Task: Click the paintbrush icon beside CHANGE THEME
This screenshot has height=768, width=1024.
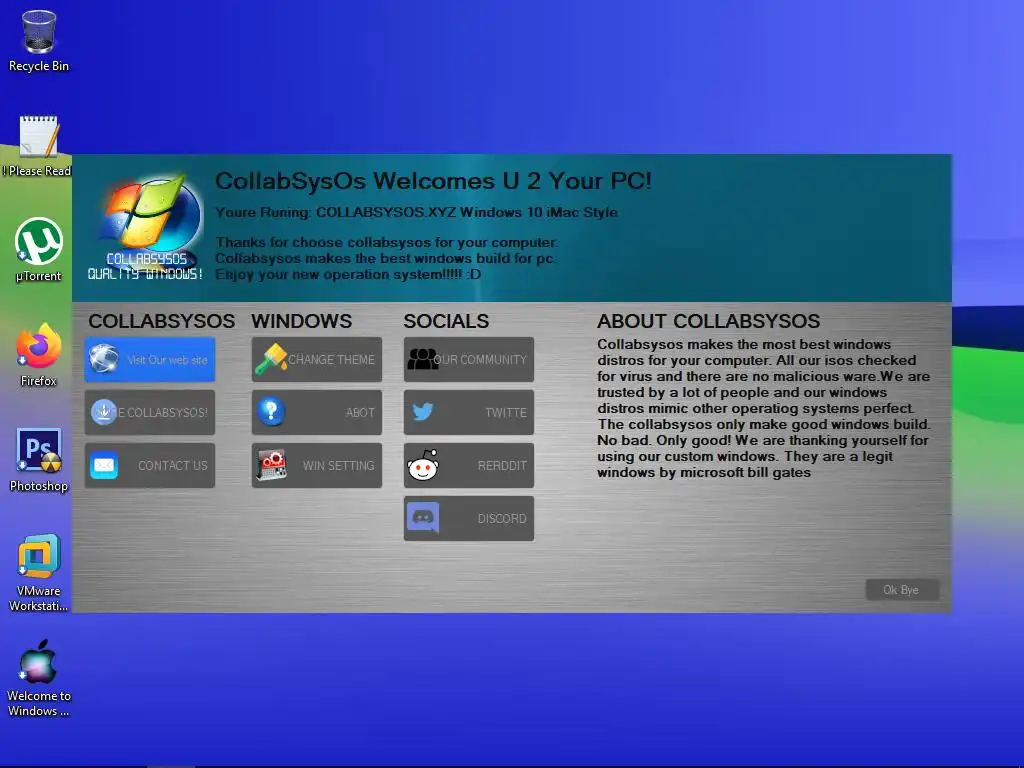Action: click(x=271, y=359)
